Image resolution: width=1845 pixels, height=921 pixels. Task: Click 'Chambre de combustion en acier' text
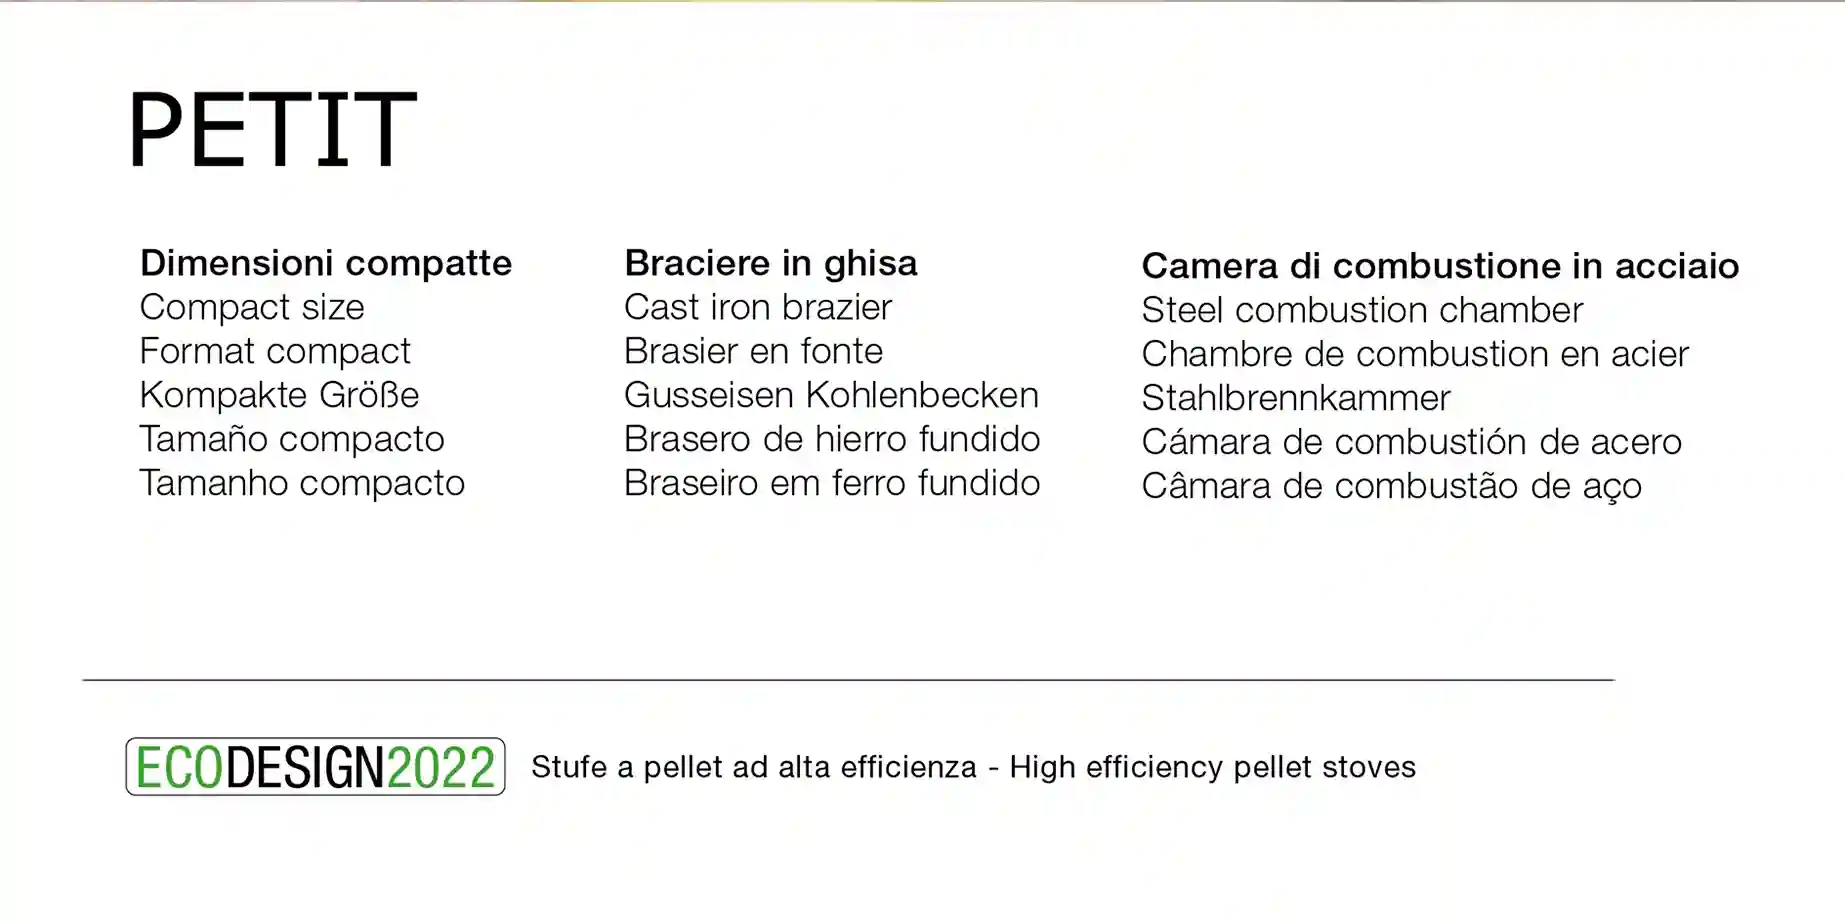point(1415,354)
